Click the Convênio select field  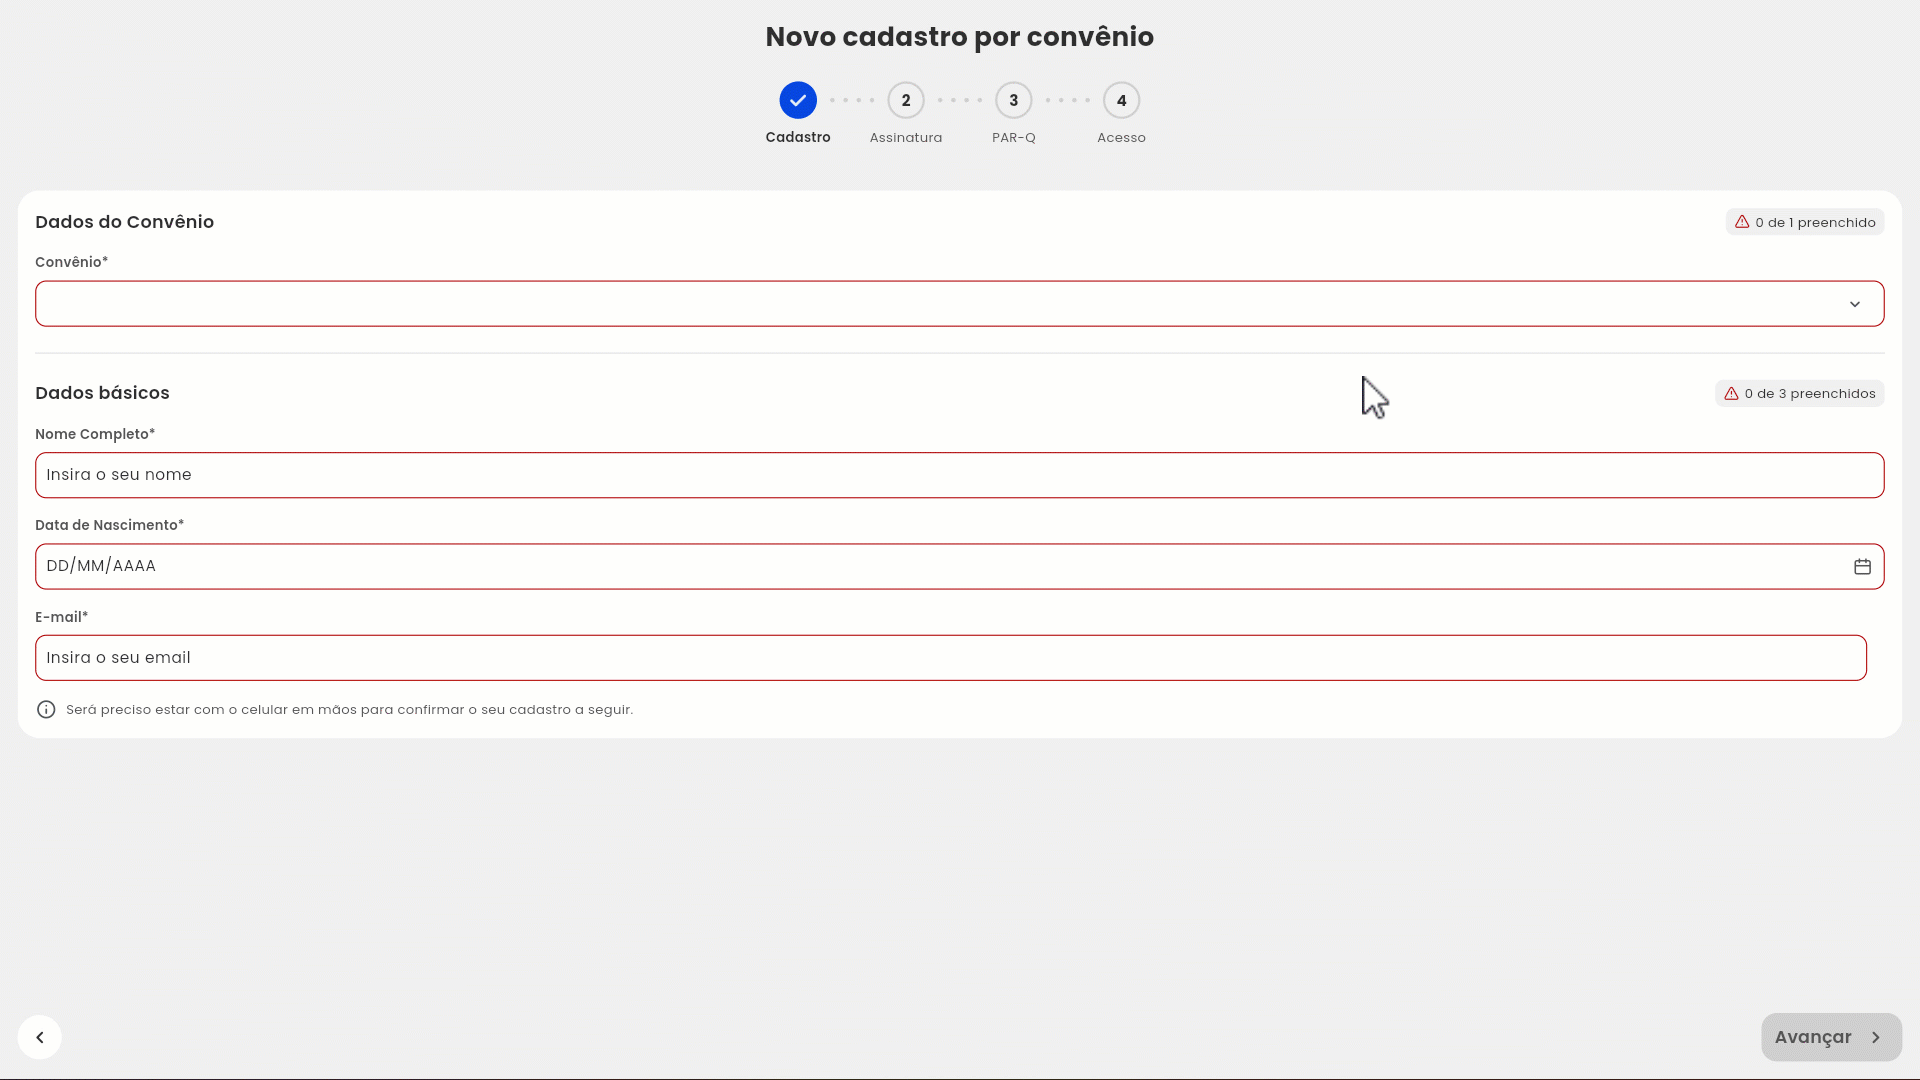tap(960, 304)
